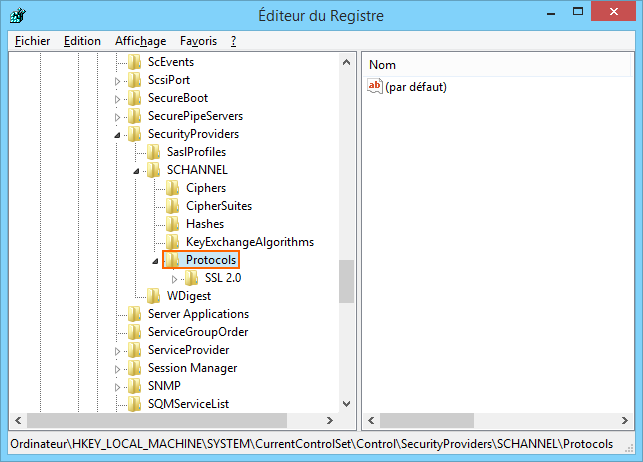Click the values pane scroll left arrow

coord(372,421)
